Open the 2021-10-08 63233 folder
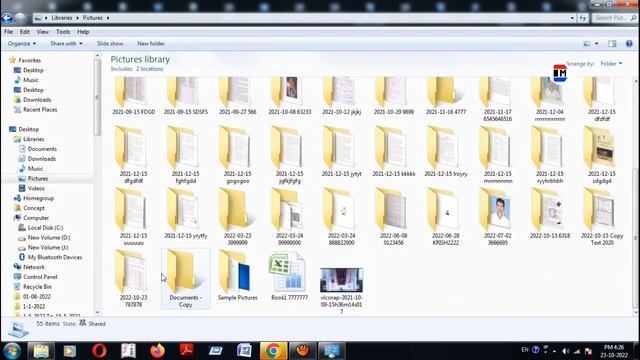640x360 pixels. [289, 95]
